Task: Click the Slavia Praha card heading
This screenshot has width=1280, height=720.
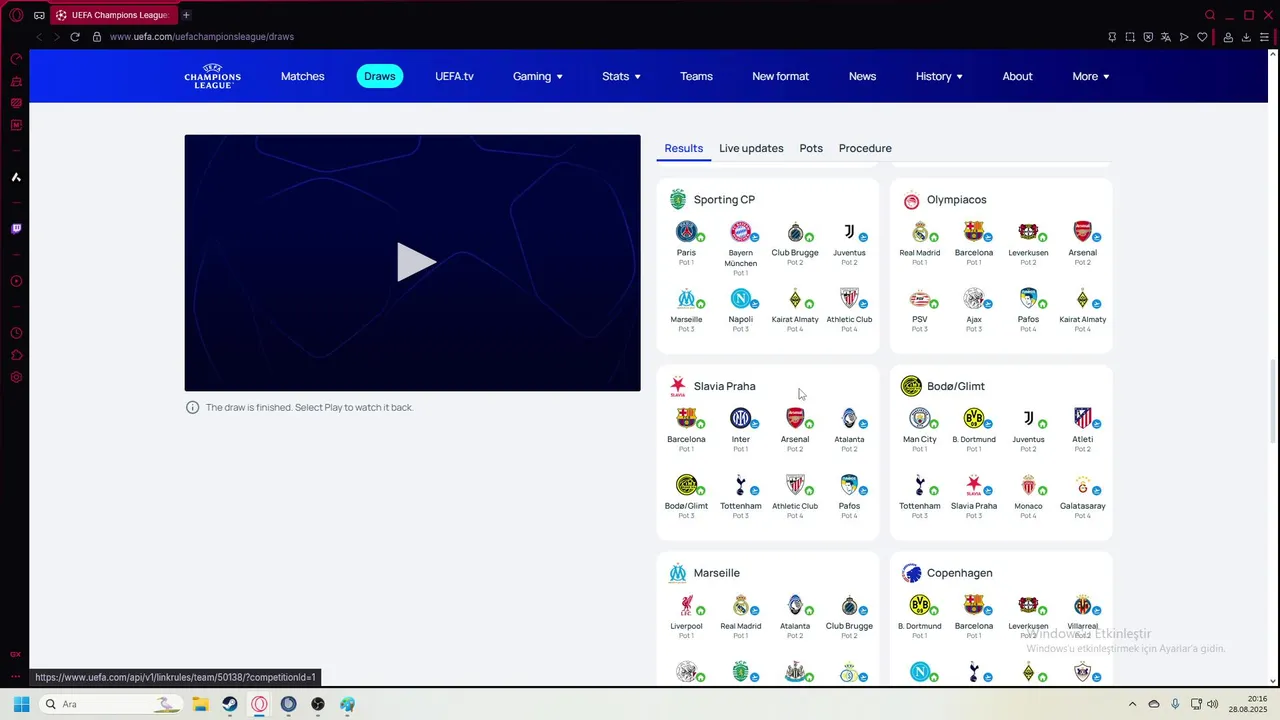Action: pyautogui.click(x=724, y=386)
